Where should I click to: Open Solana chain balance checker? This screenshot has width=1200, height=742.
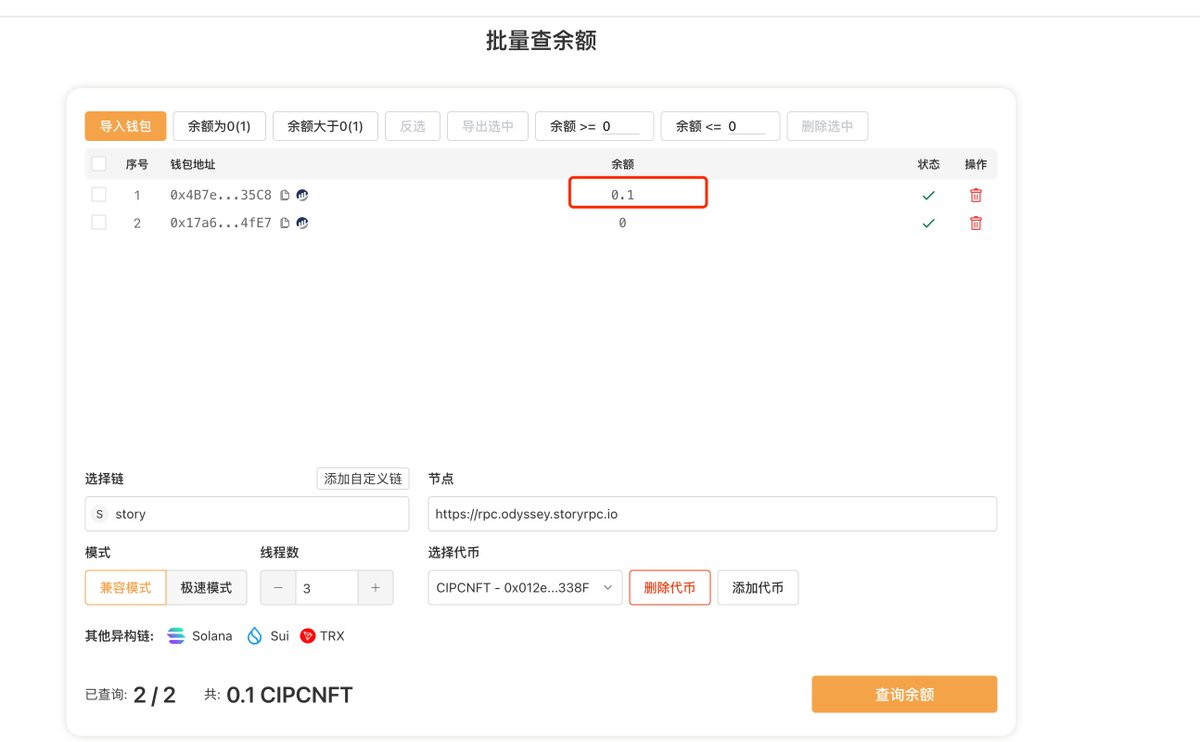tap(199, 636)
